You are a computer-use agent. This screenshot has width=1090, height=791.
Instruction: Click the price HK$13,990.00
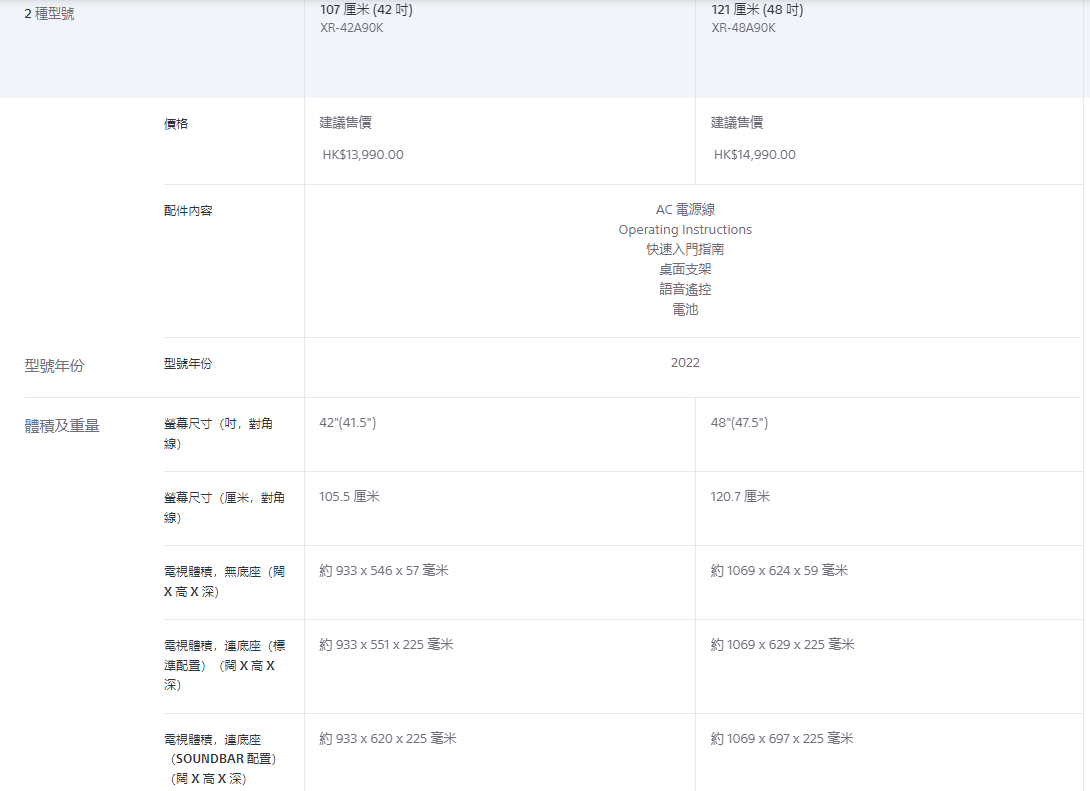tap(363, 154)
